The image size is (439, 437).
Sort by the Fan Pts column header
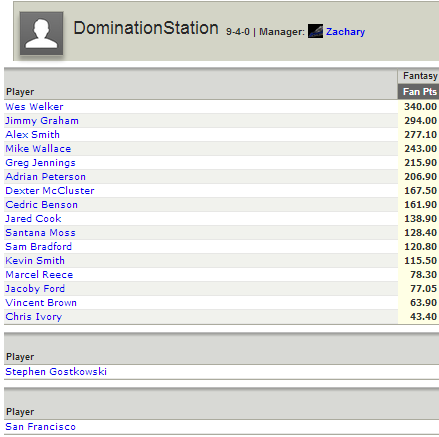click(x=419, y=92)
